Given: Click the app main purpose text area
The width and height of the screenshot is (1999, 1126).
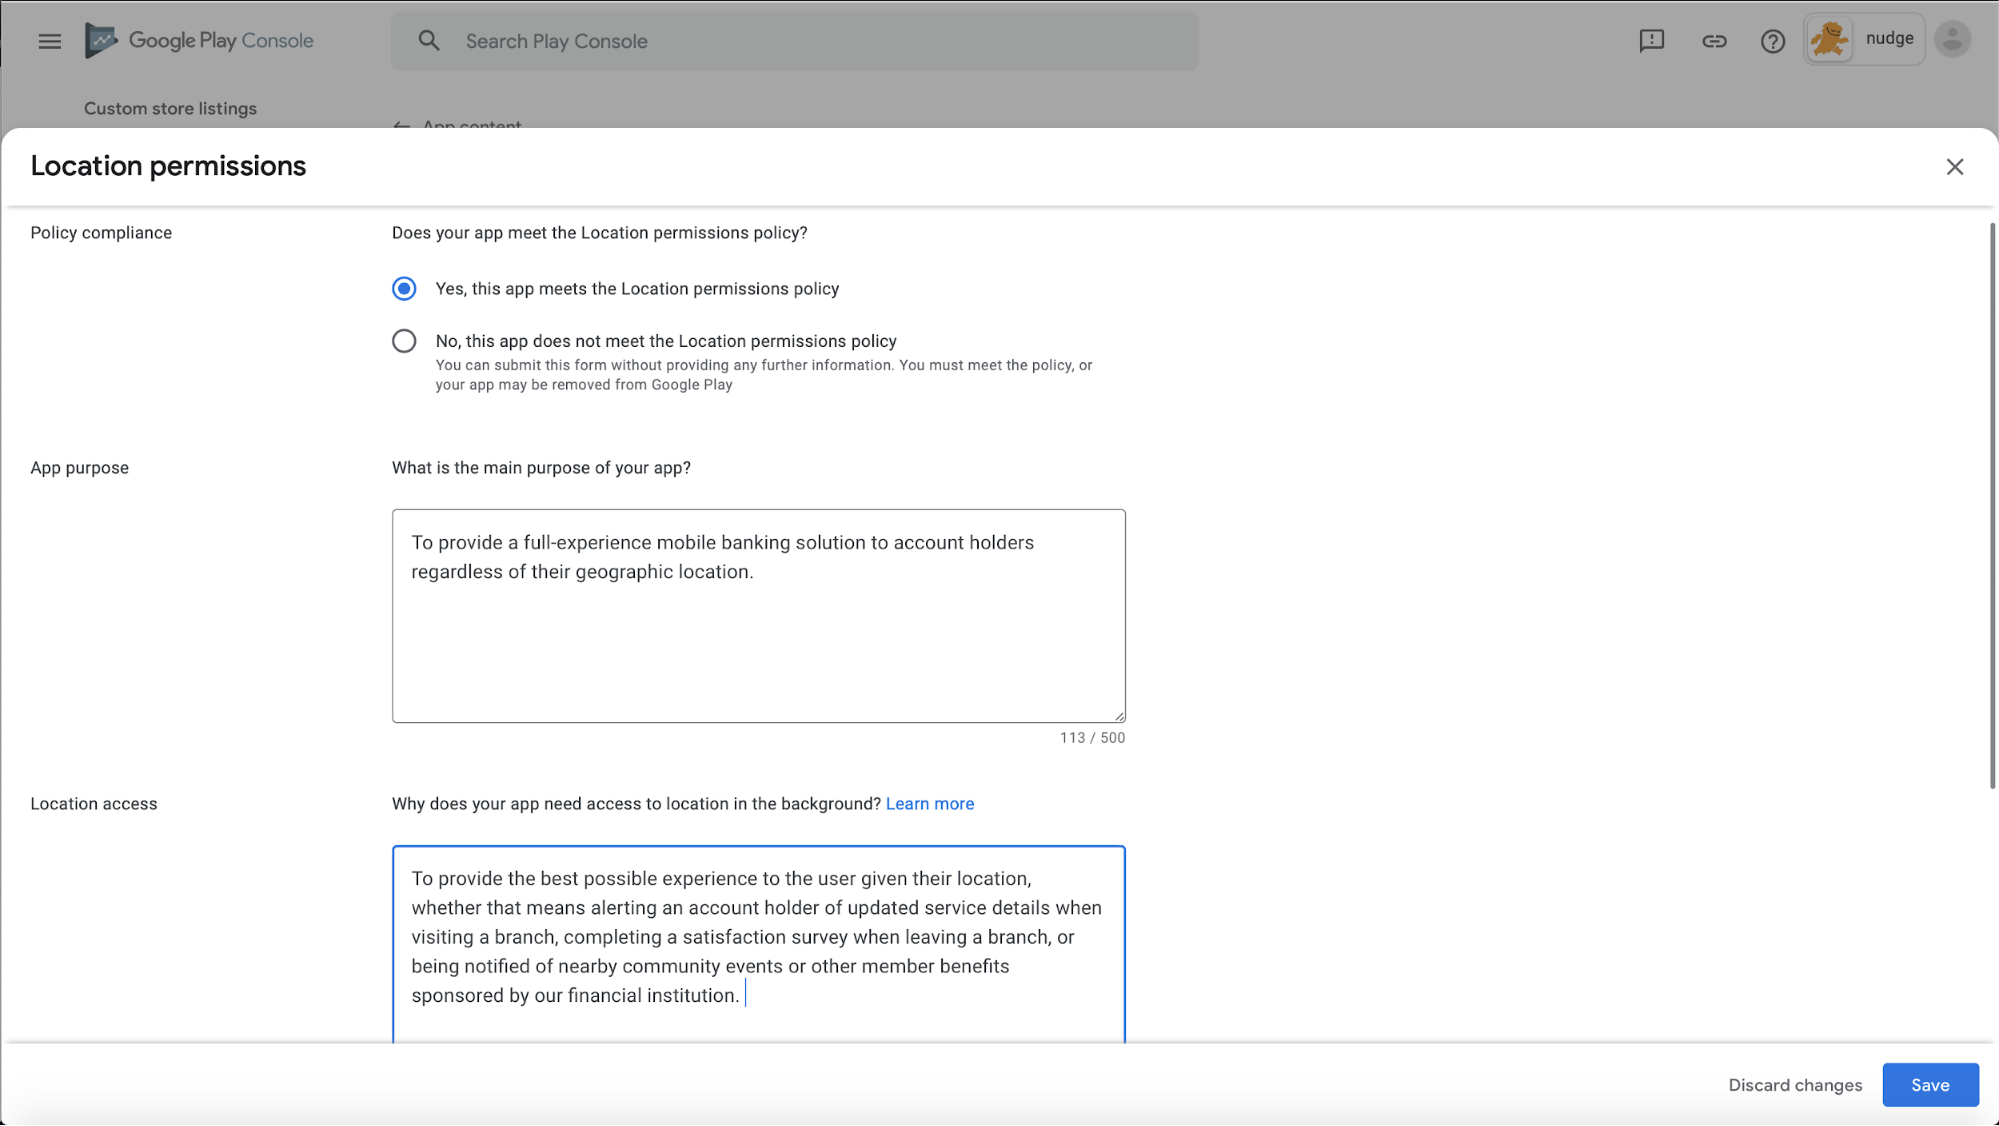Looking at the screenshot, I should click(758, 640).
